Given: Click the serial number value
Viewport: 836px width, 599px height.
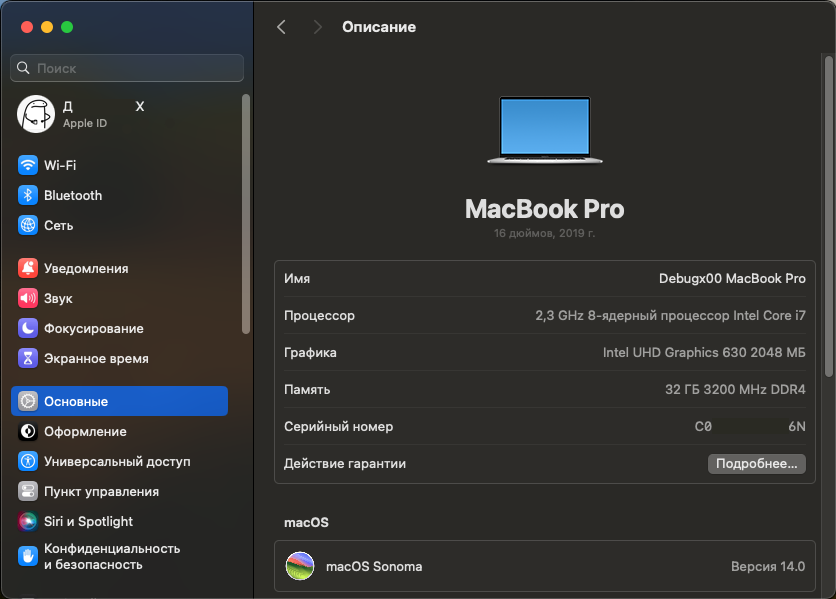Looking at the screenshot, I should [750, 427].
